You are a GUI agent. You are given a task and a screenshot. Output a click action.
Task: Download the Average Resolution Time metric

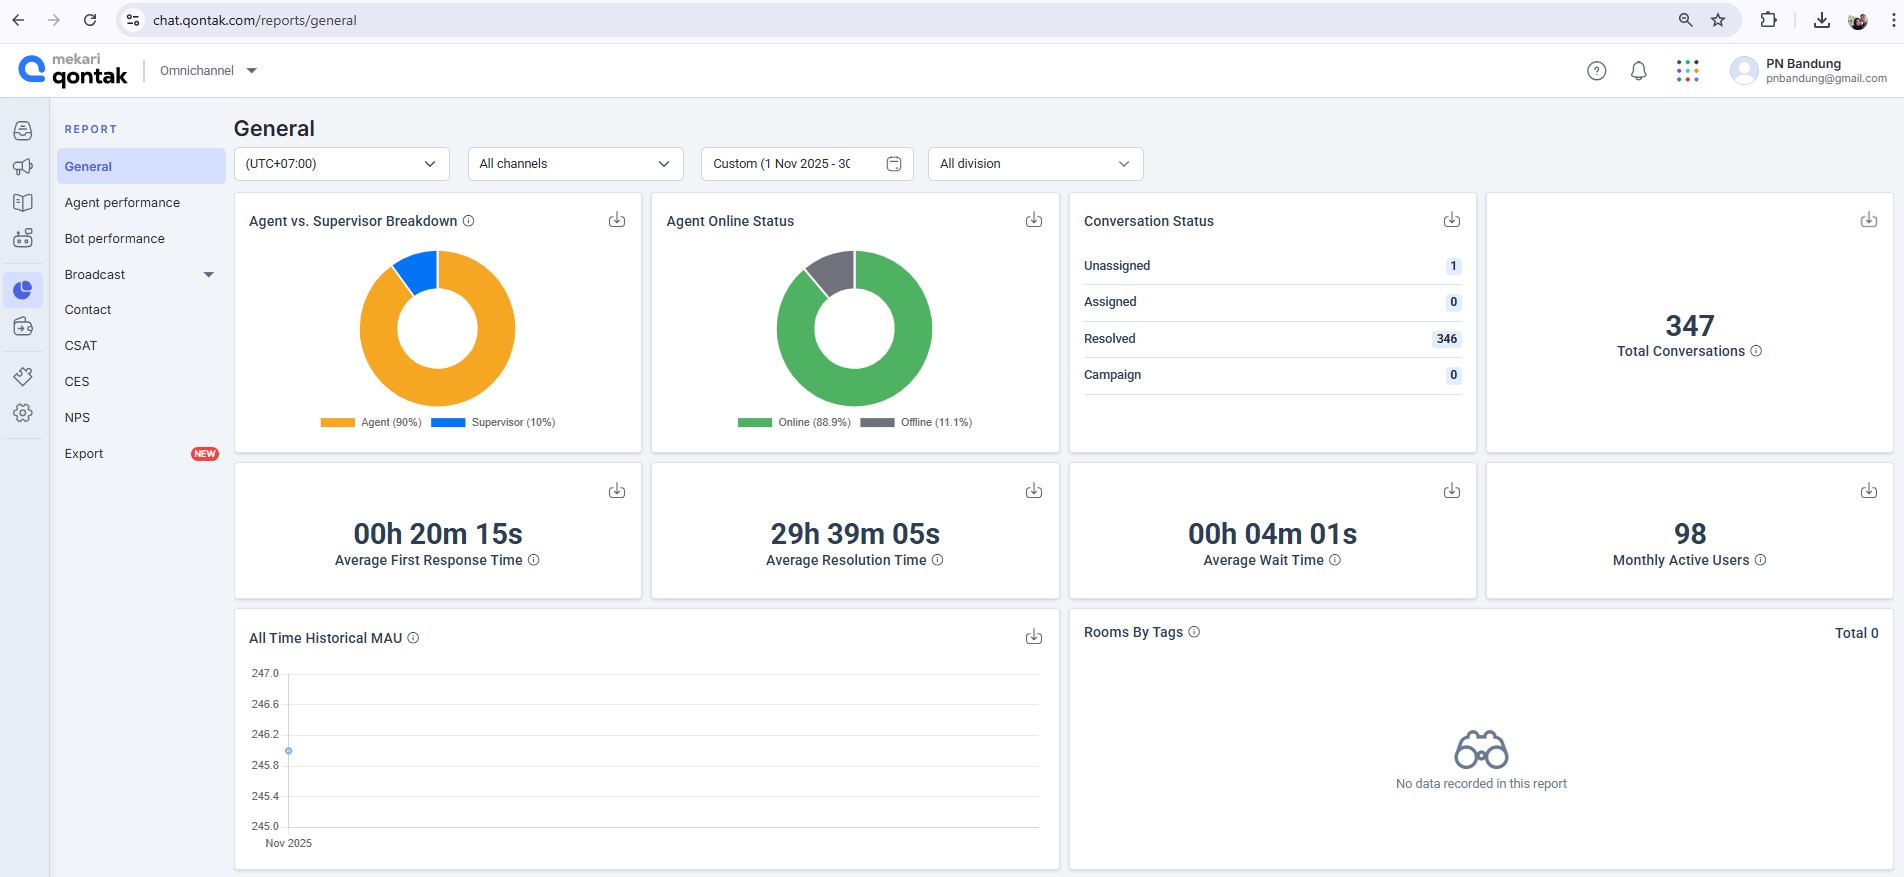point(1034,491)
